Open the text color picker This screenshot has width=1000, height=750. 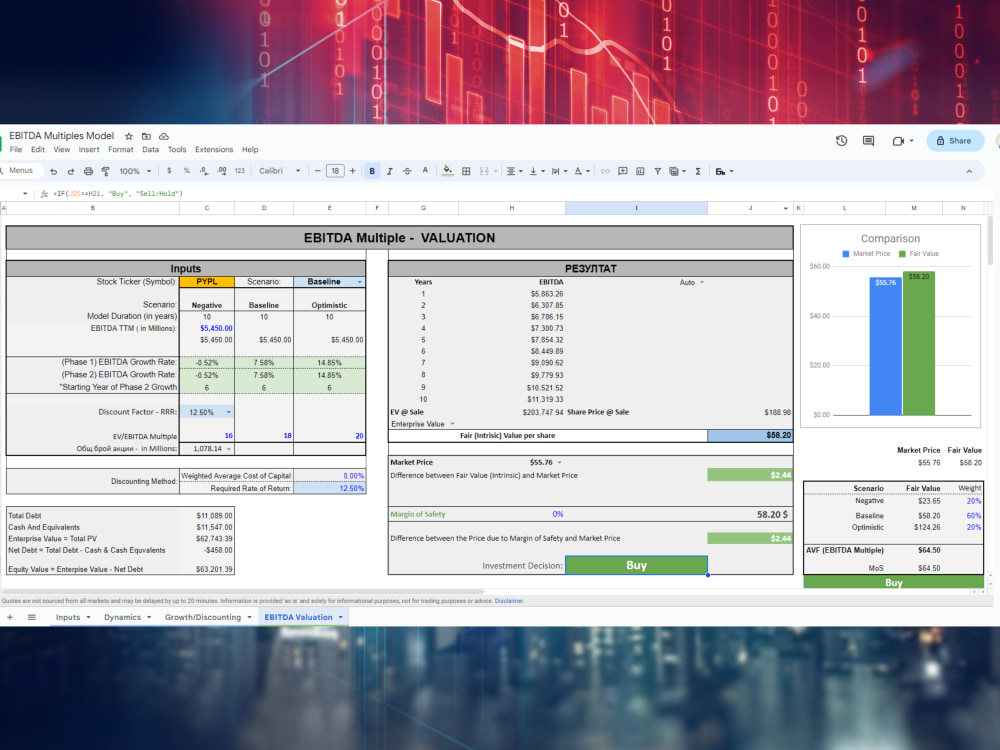tap(425, 171)
